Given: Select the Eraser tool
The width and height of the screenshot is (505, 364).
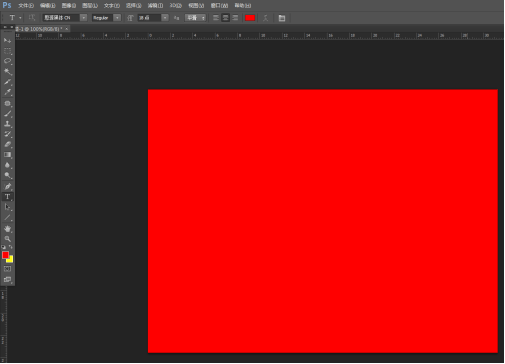Looking at the screenshot, I should click(x=7, y=144).
